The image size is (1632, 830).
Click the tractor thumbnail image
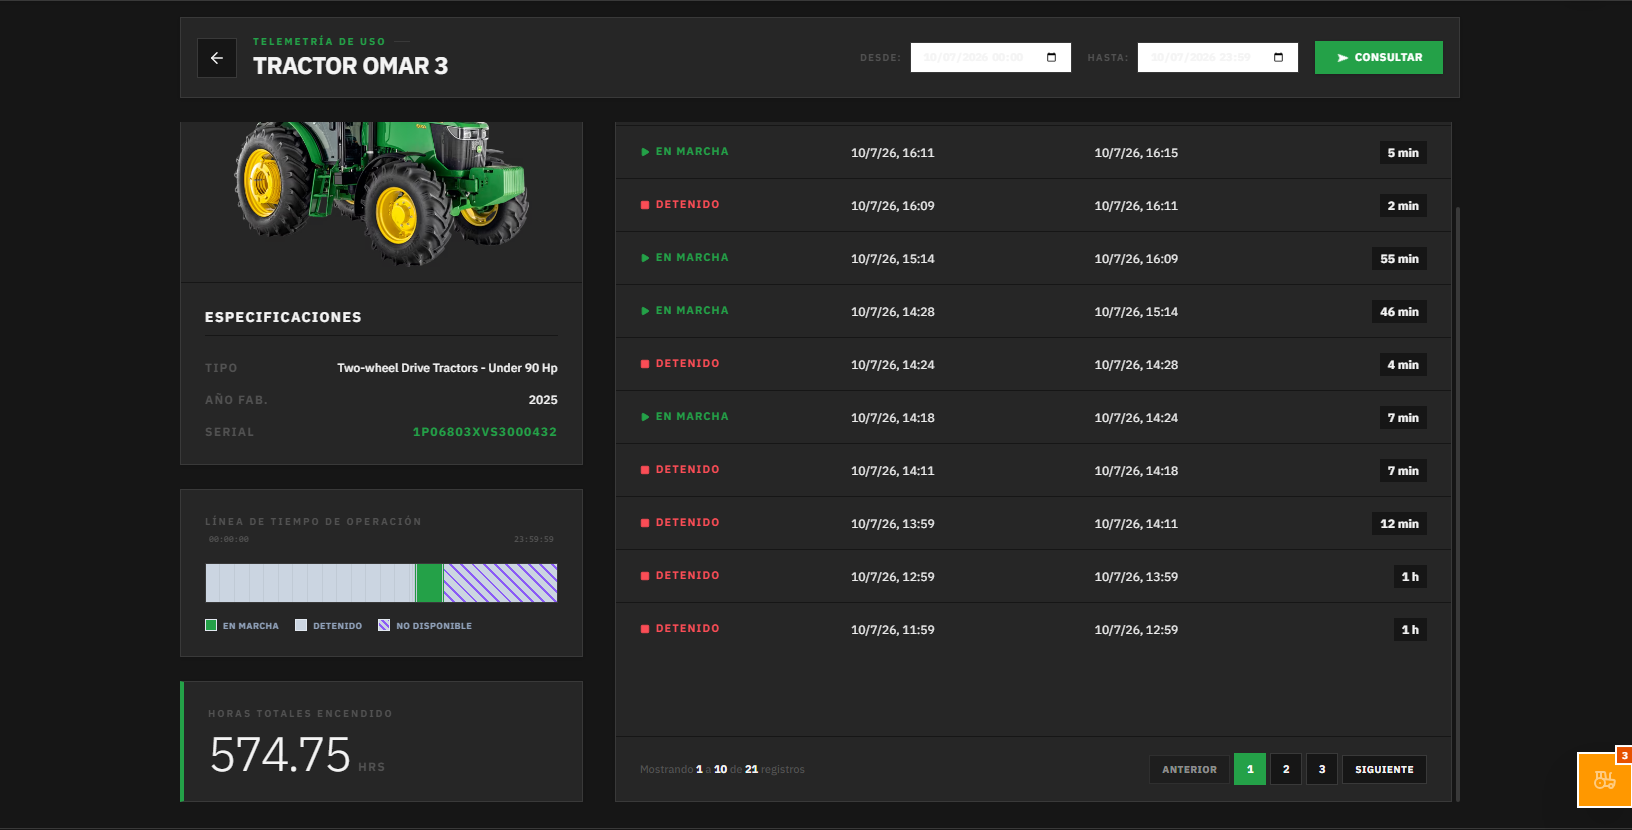[x=381, y=195]
